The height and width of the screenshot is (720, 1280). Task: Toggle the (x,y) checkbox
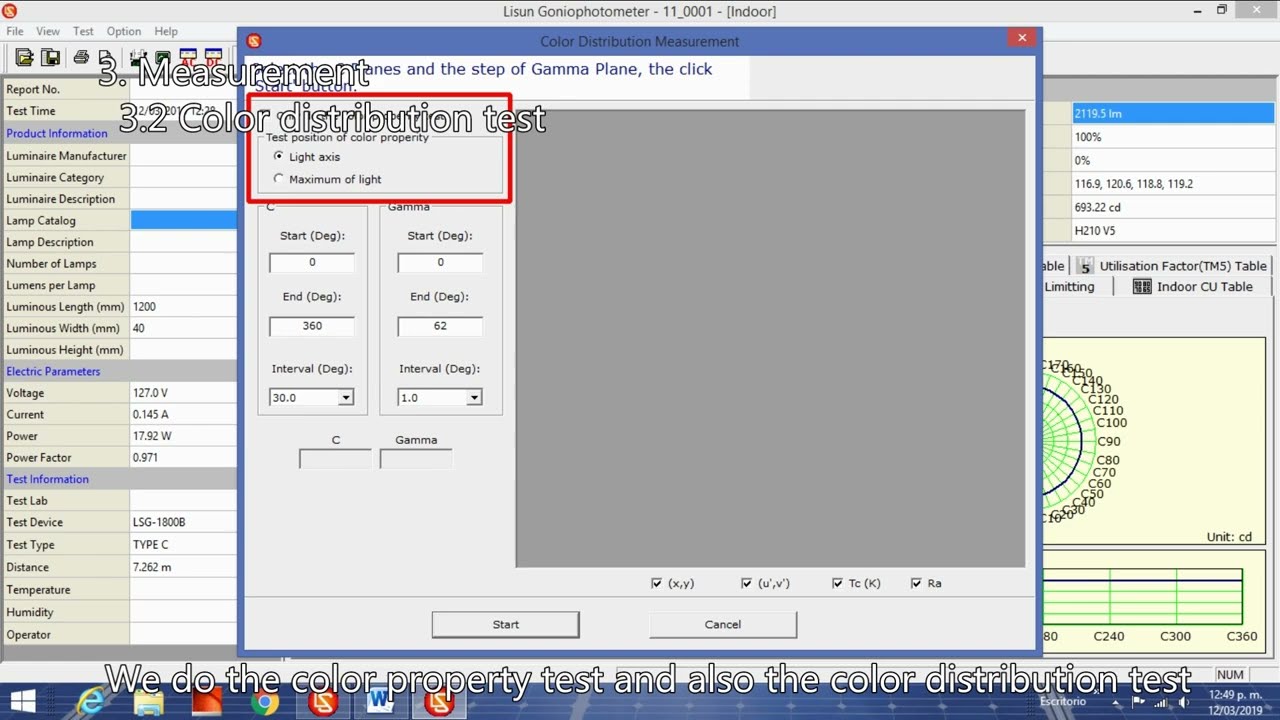[x=656, y=583]
